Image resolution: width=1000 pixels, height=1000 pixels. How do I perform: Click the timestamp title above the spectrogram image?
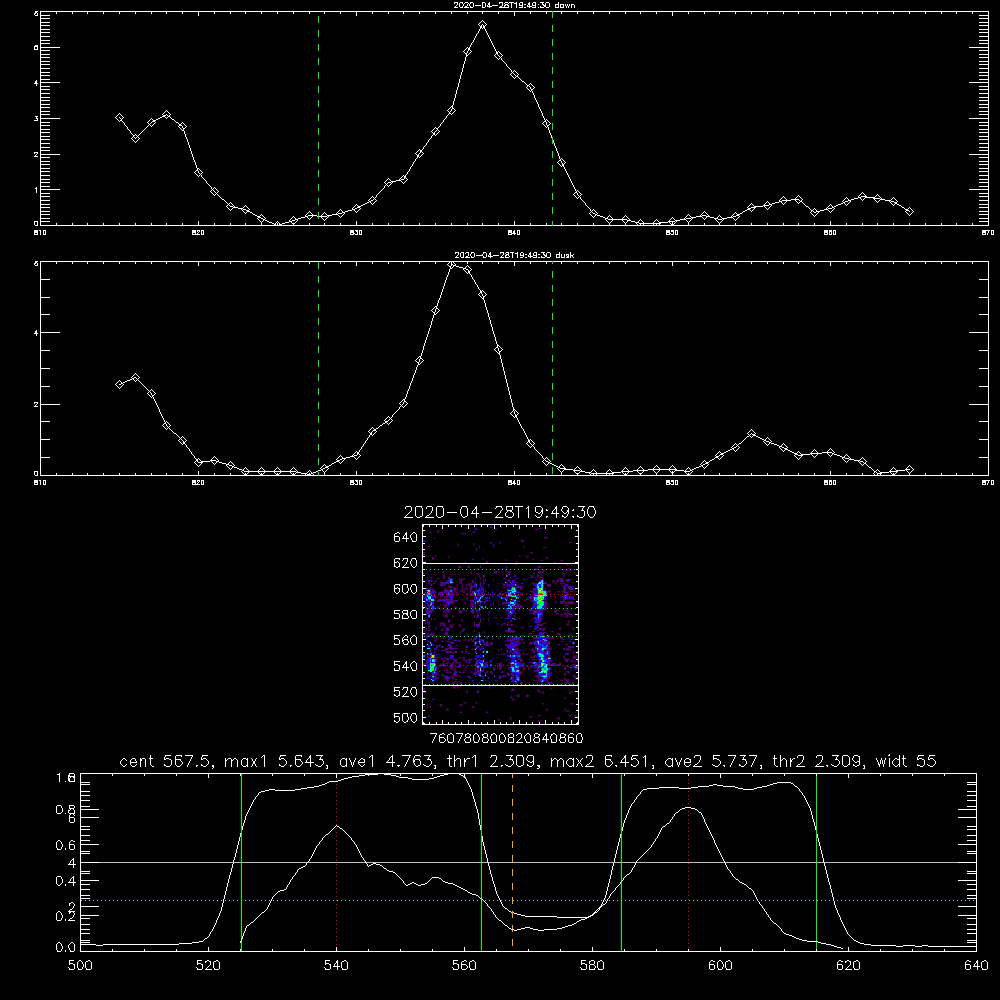(500, 512)
